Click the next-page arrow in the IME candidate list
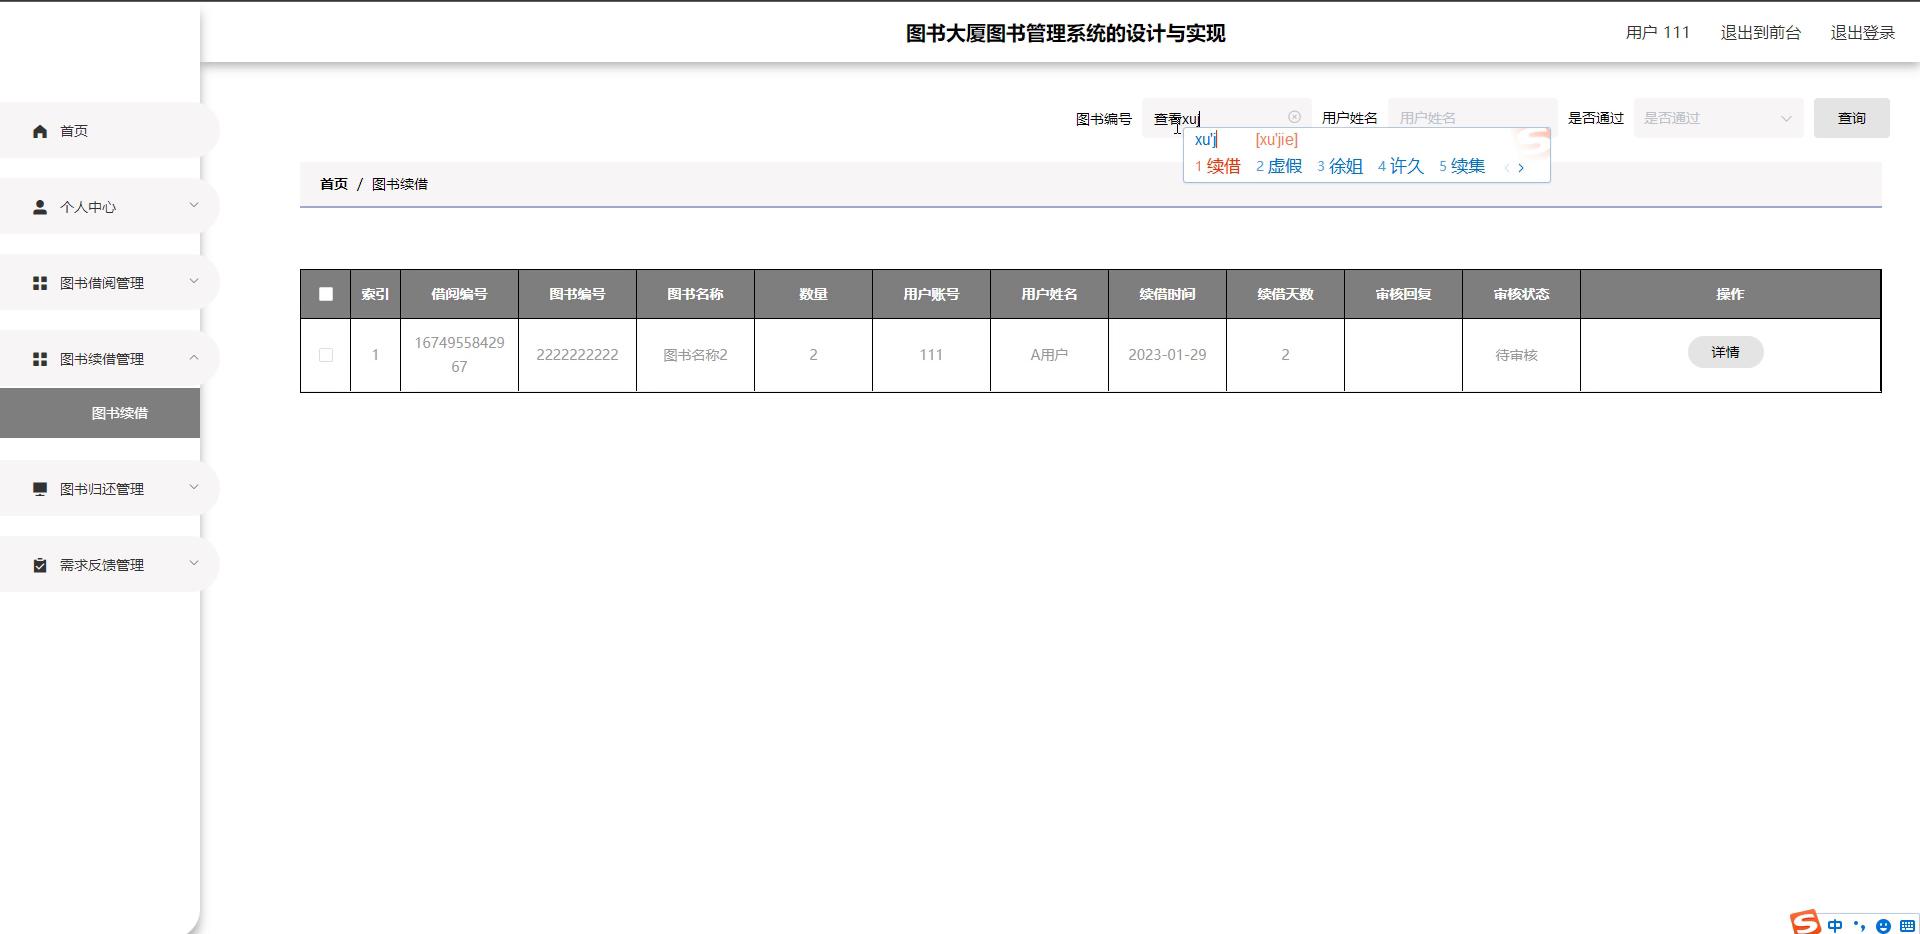The height and width of the screenshot is (934, 1920). tap(1522, 167)
